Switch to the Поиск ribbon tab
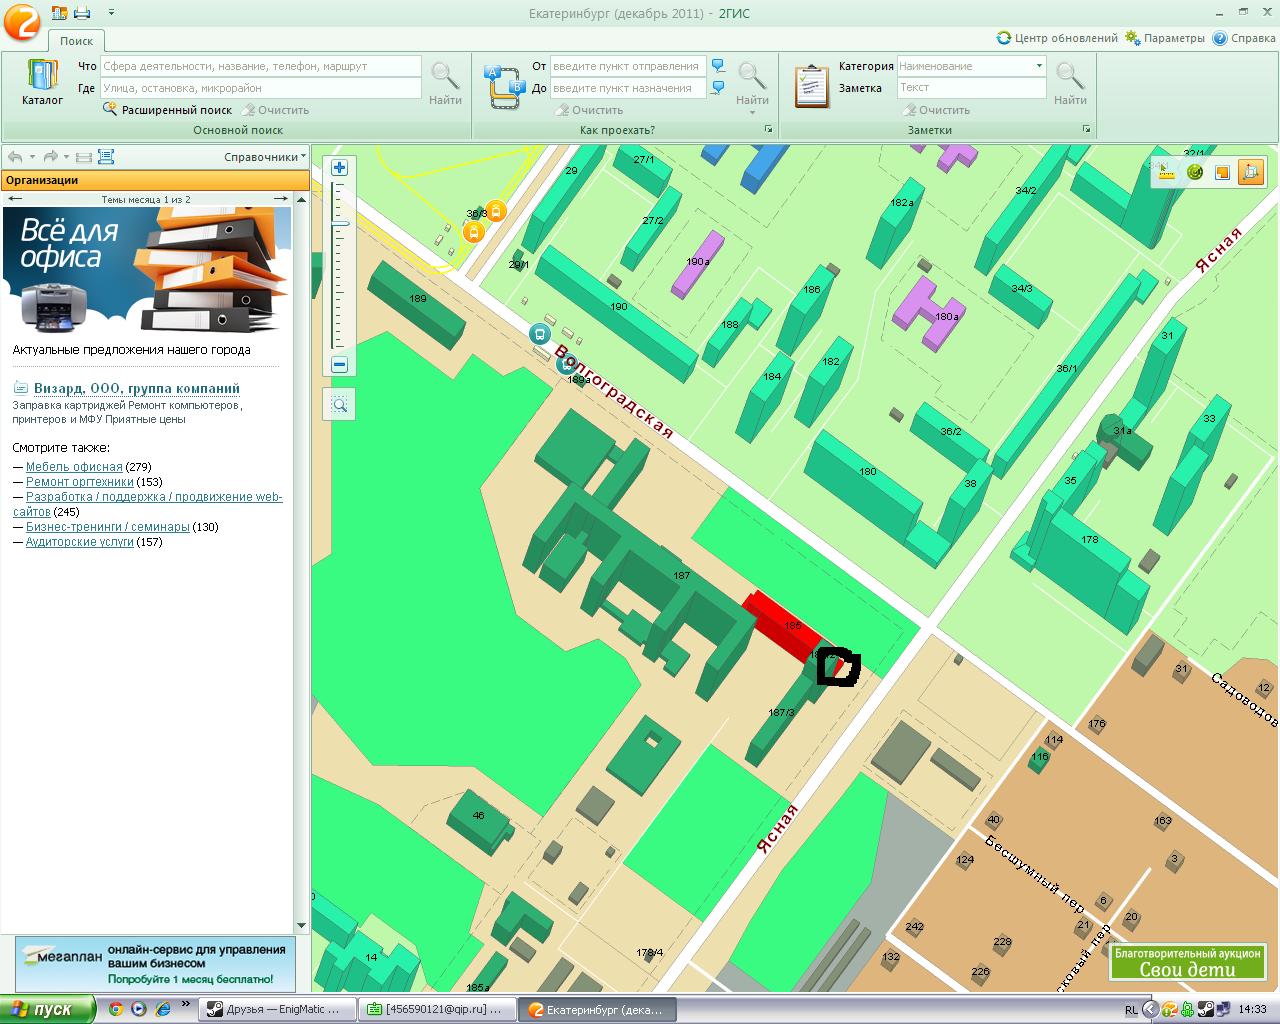The height and width of the screenshot is (1024, 1280). [76, 41]
